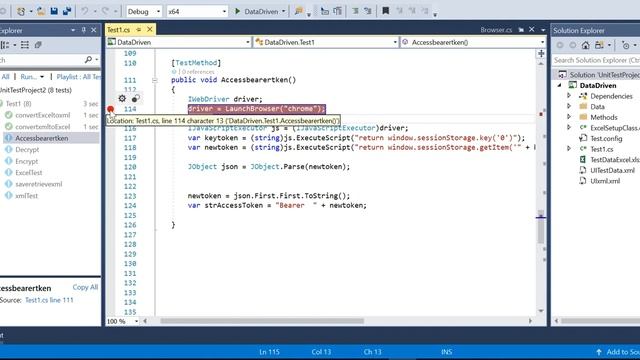This screenshot has width=640, height=360.
Task: Open the document tab list dropdown arrow
Action: click(x=543, y=30)
